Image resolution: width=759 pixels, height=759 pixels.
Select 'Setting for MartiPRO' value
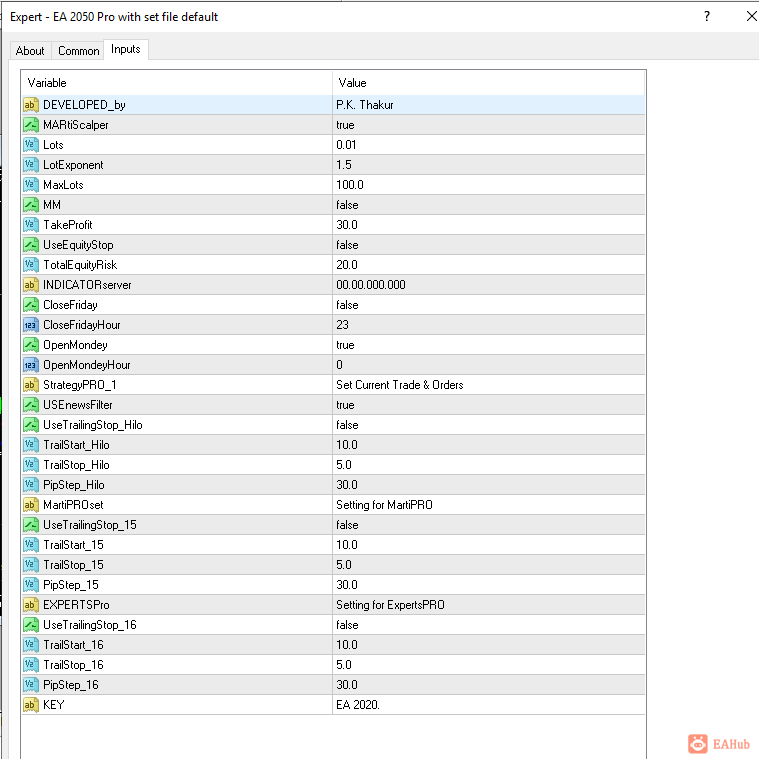488,505
